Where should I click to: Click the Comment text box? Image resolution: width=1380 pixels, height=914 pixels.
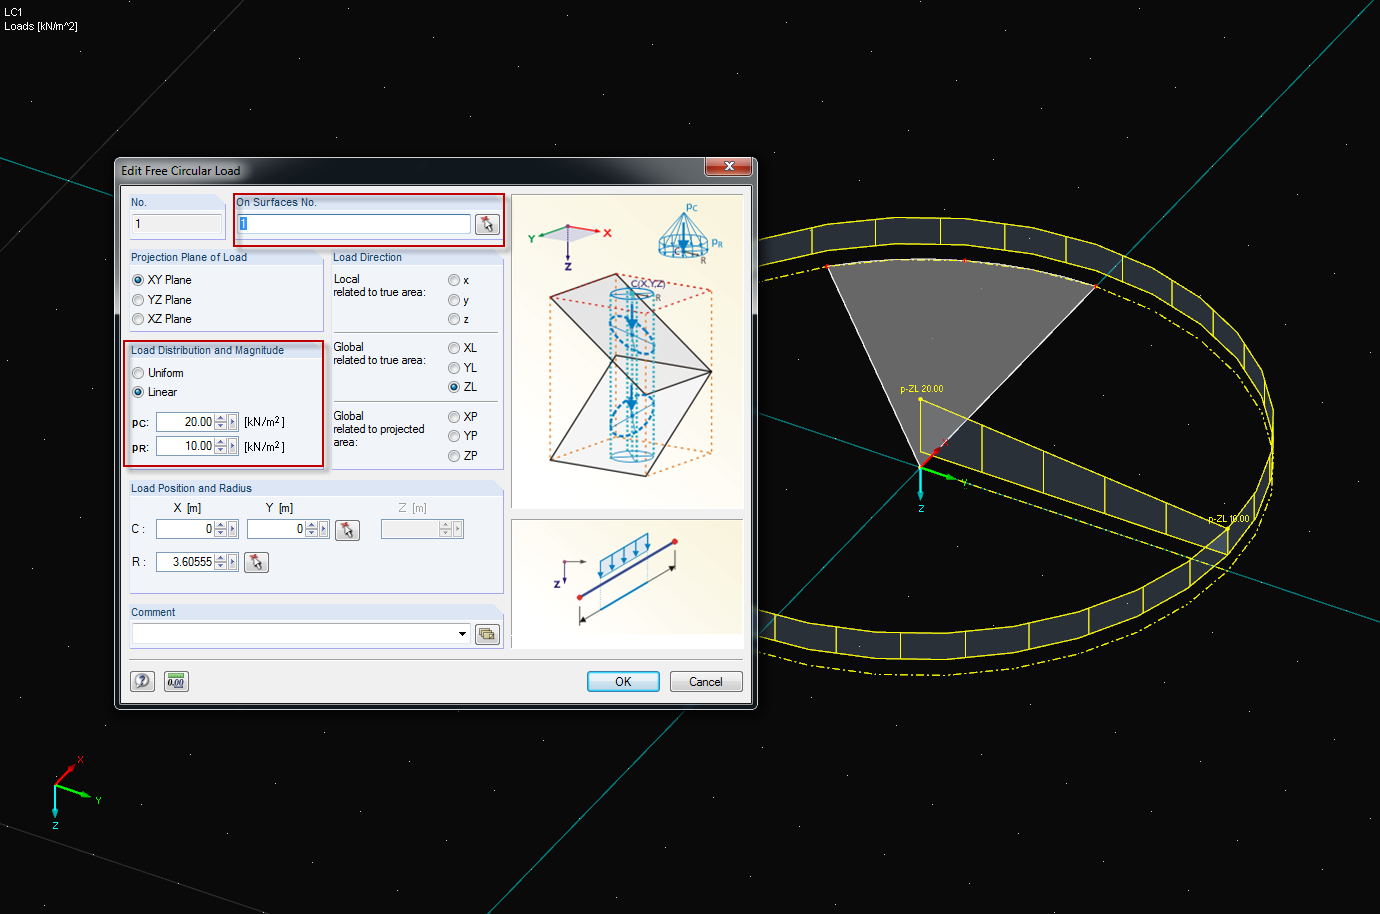point(294,634)
